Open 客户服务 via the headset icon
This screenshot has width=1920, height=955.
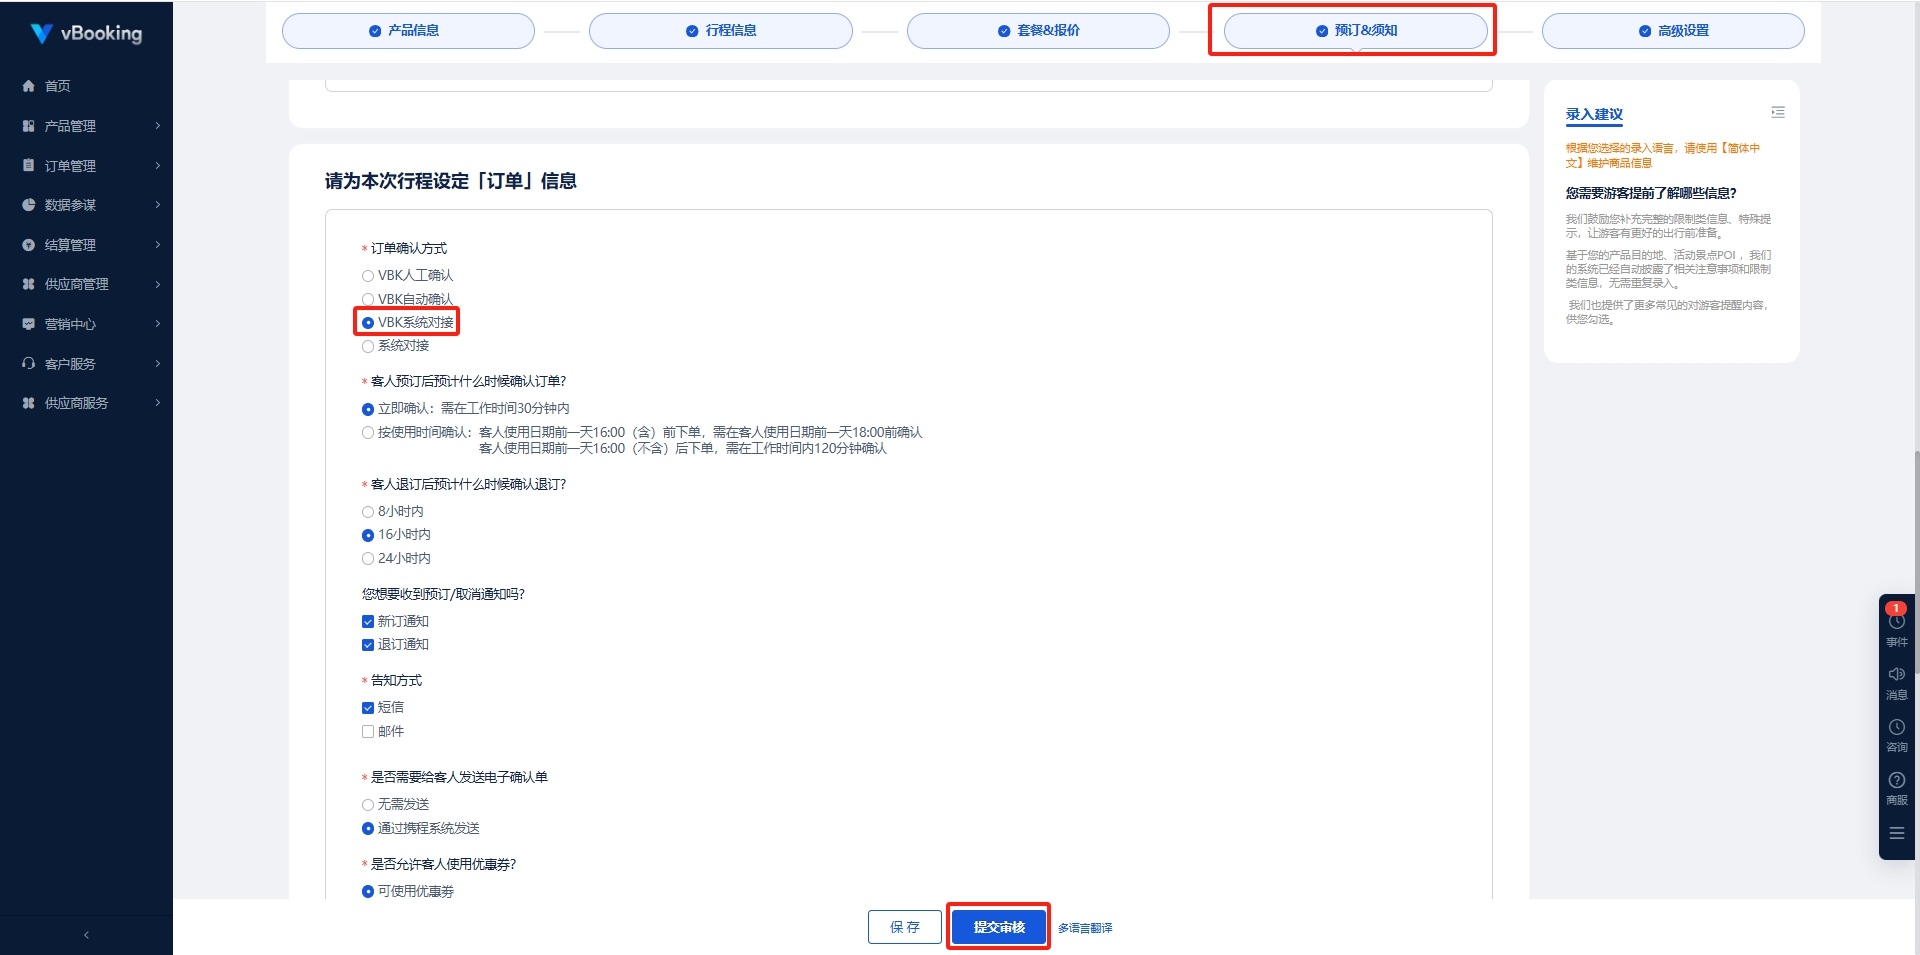tap(29, 363)
